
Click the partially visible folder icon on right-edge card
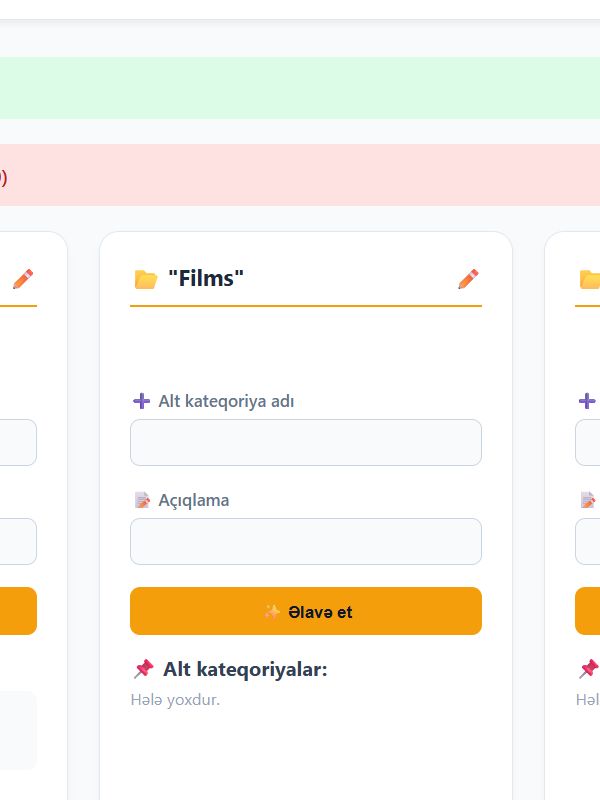[x=590, y=279]
